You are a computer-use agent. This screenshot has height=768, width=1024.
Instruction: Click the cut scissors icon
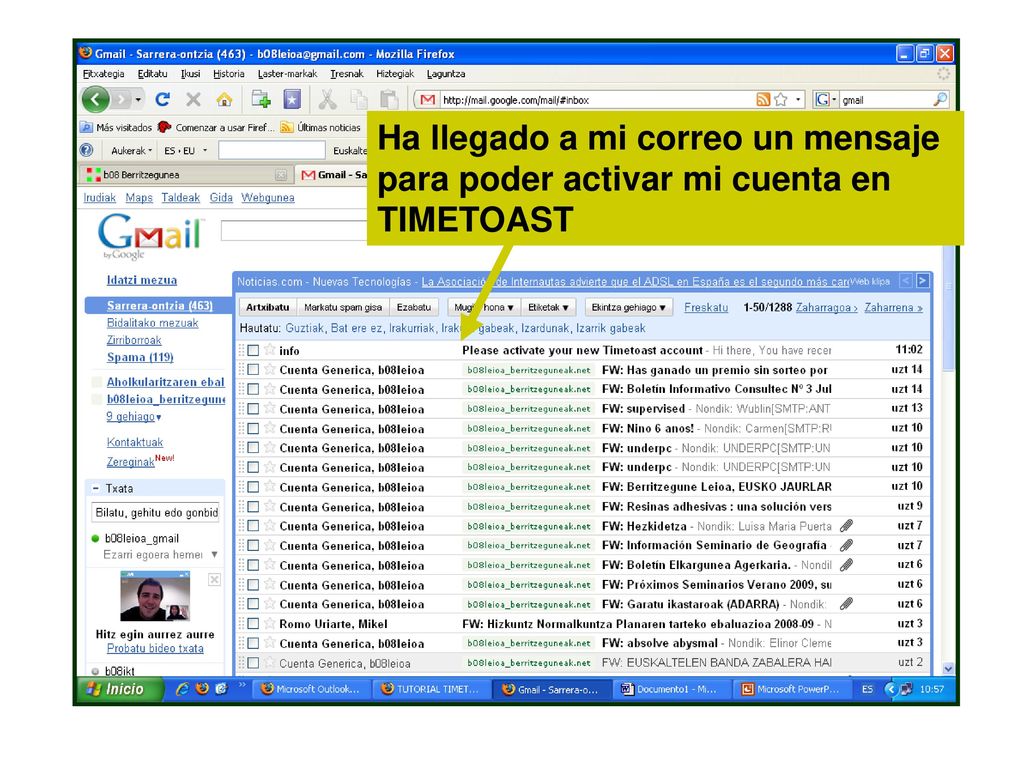(x=327, y=99)
